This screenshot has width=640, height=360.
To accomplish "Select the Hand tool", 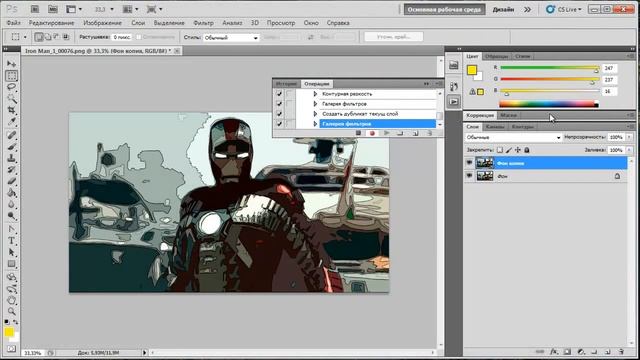I will tap(11, 300).
